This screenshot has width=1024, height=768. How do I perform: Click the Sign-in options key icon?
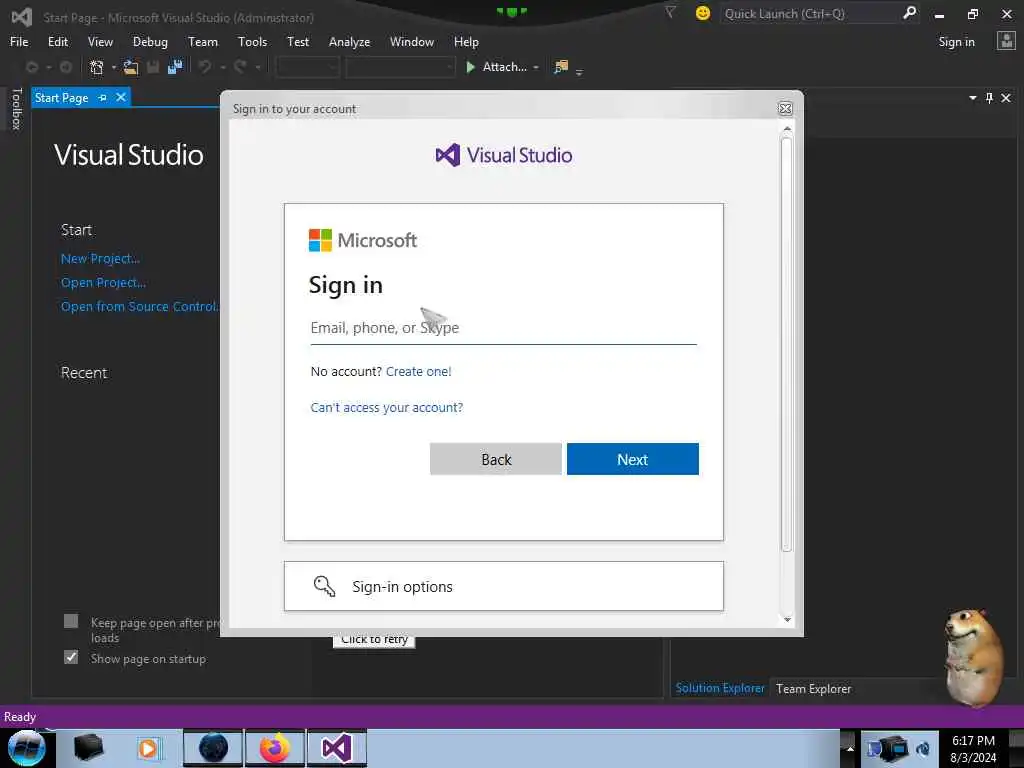(324, 586)
